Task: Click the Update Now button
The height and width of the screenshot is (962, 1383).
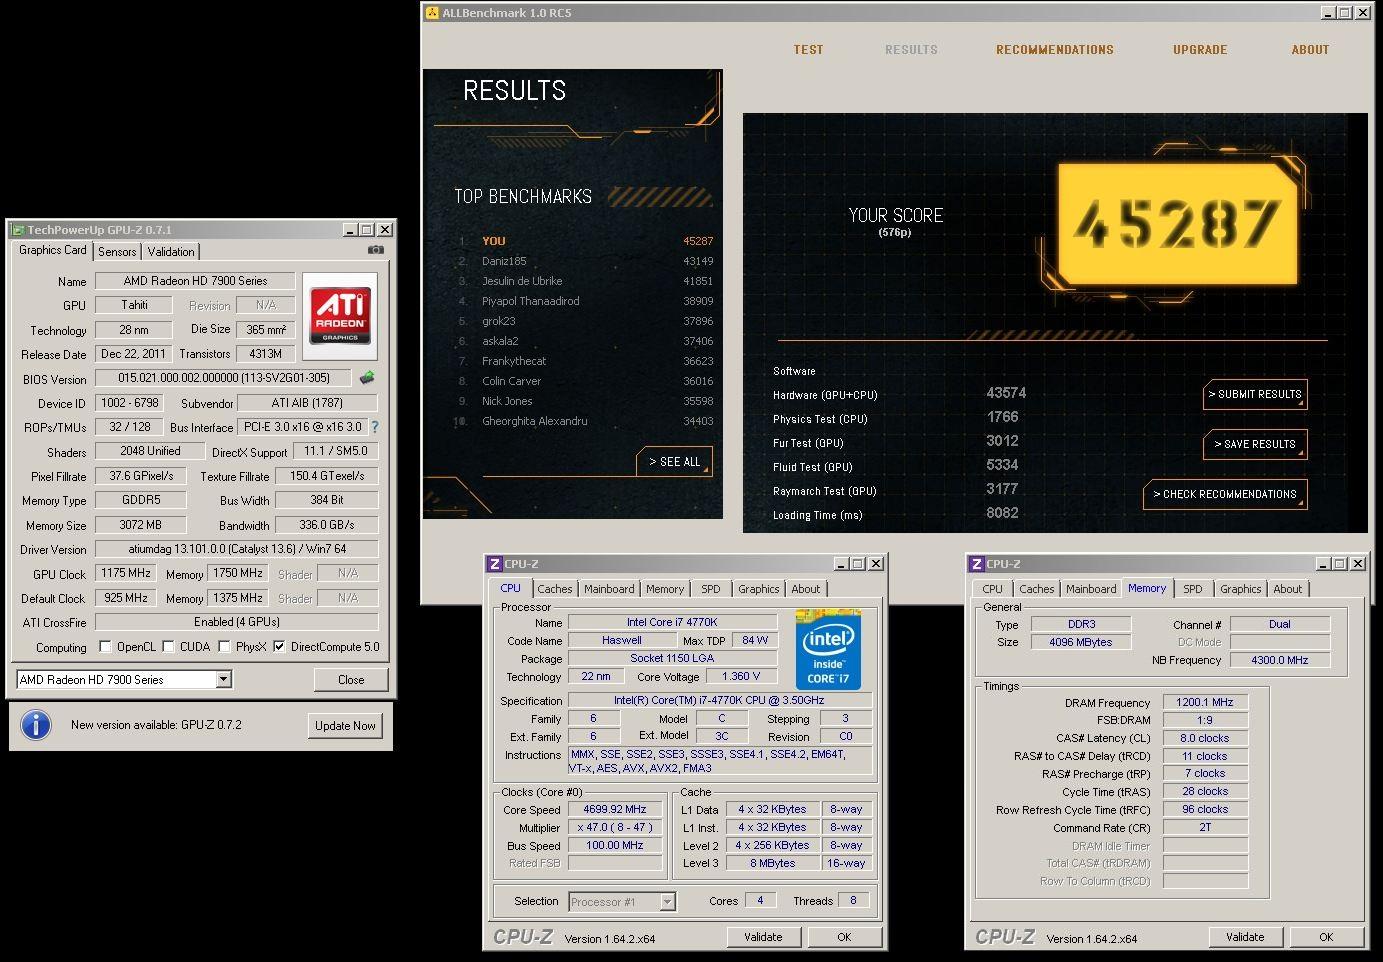Action: tap(345, 726)
